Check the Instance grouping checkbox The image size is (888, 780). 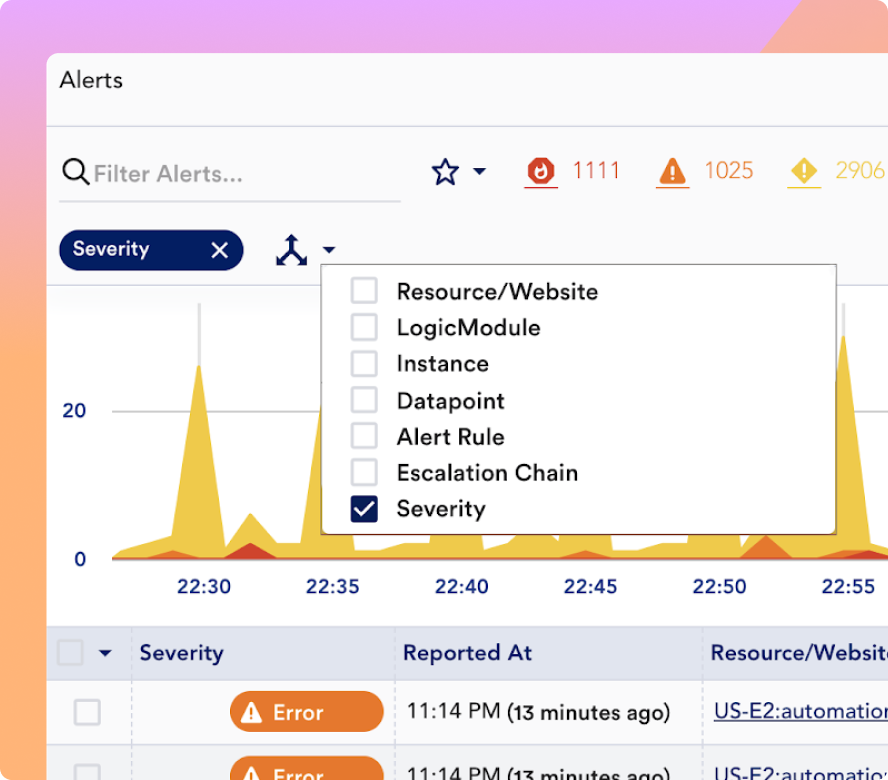(364, 363)
